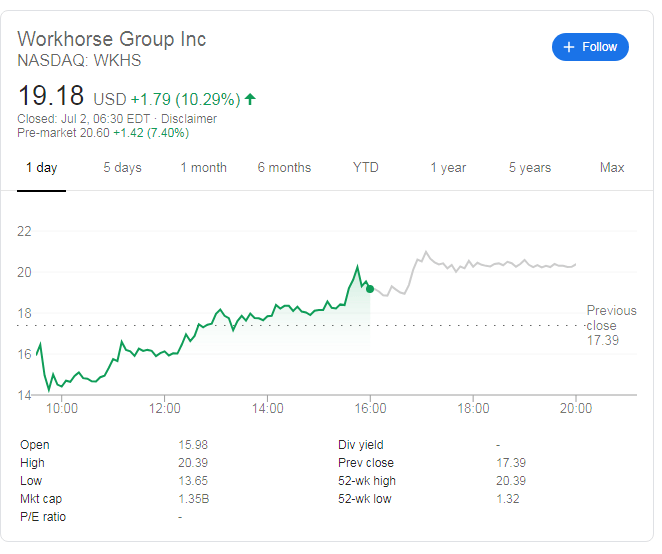Follow Workhorse Group stock

tap(590, 47)
